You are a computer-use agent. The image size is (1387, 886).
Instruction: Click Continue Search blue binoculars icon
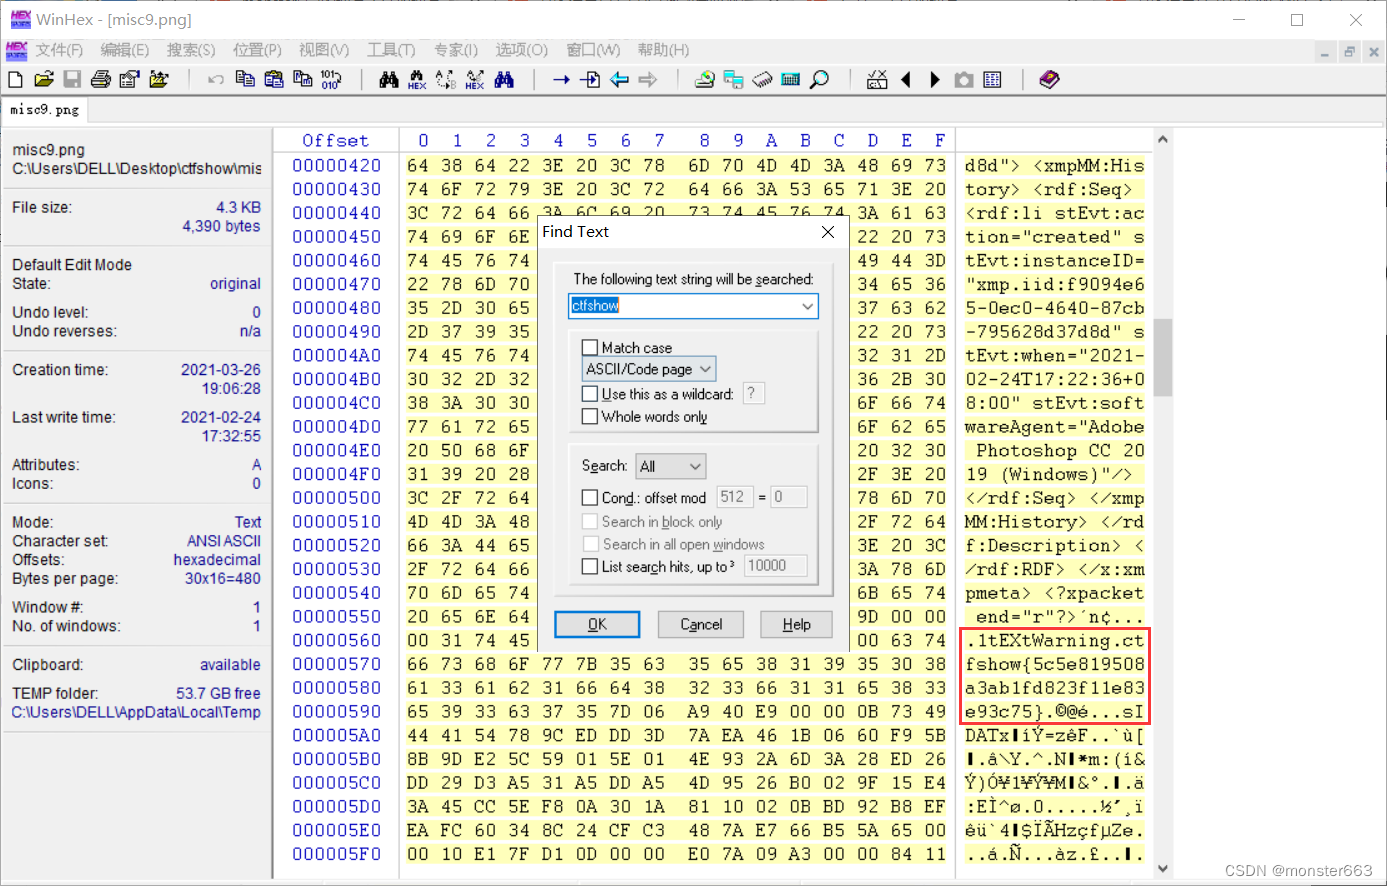pos(504,79)
